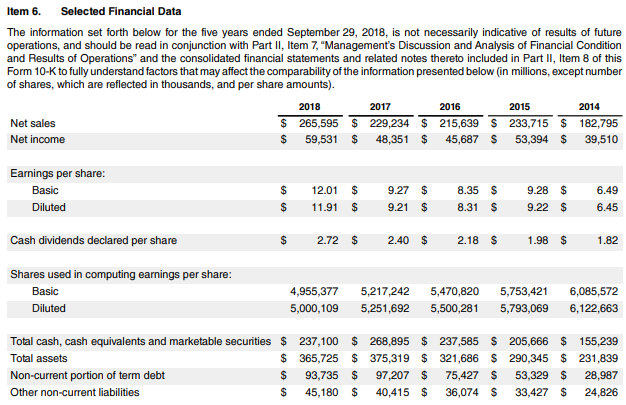Click the 2014 net income value 39,510
This screenshot has width=626, height=405.
[600, 139]
